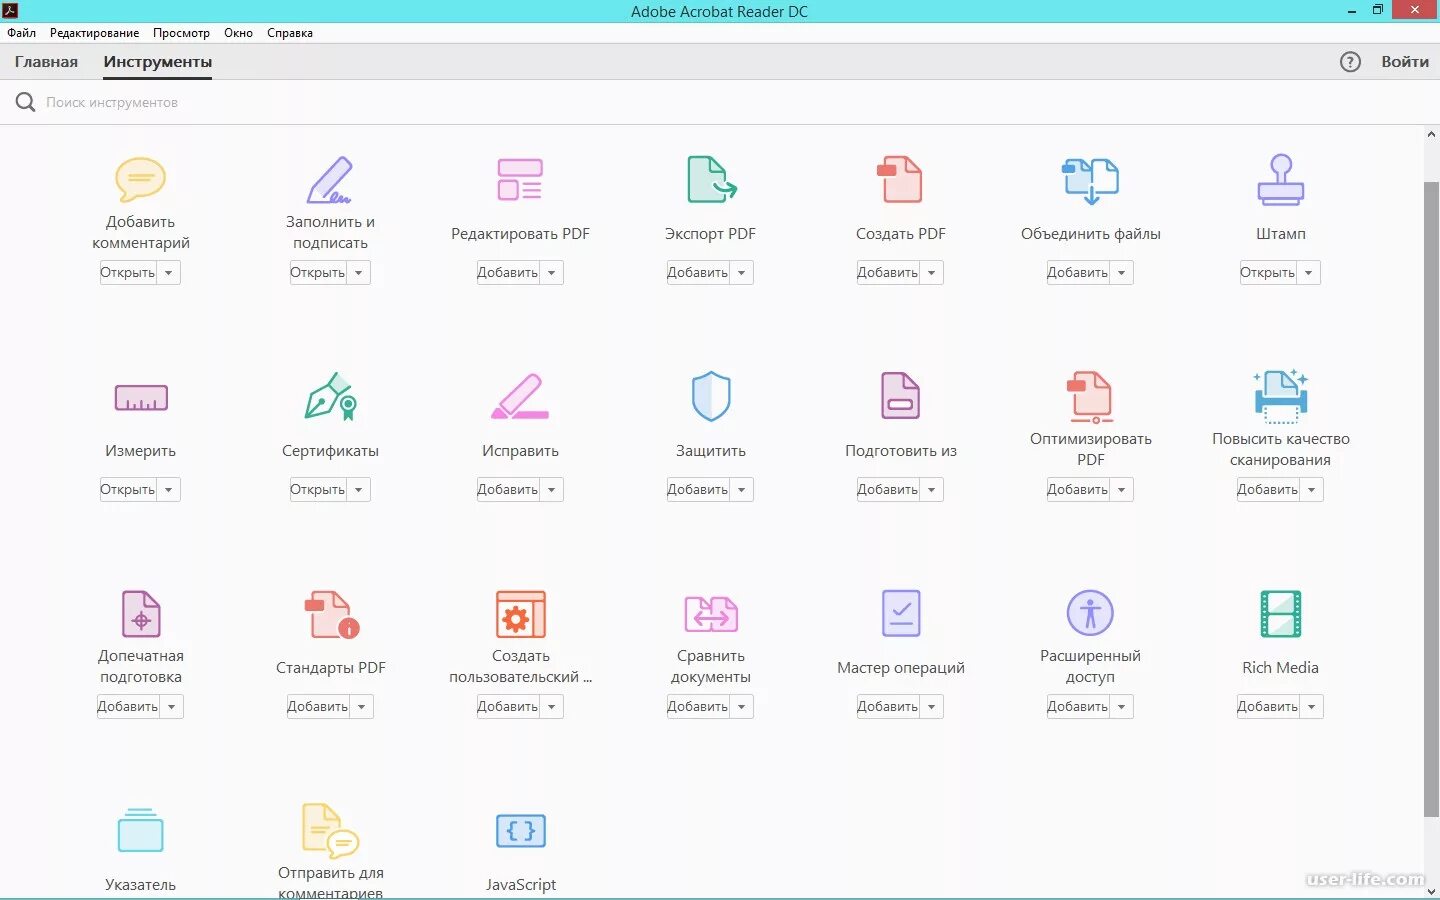Click Добавить button under Мастер операций
1440x900 pixels.
click(888, 706)
